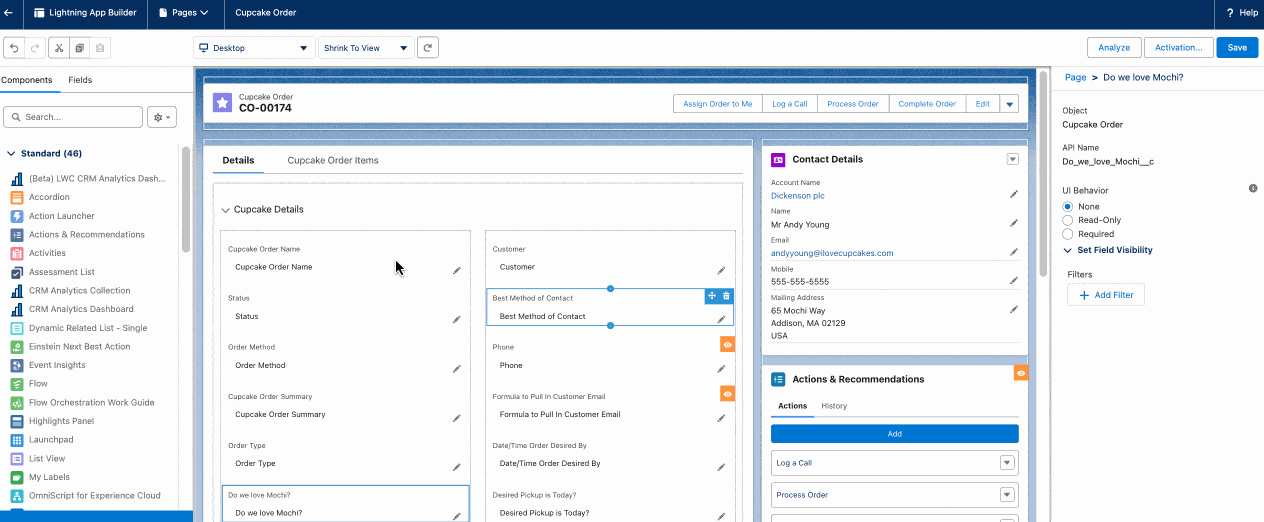This screenshot has height=522, width=1264.
Task: Open the Contact Details card dropdown
Action: [x=1012, y=159]
